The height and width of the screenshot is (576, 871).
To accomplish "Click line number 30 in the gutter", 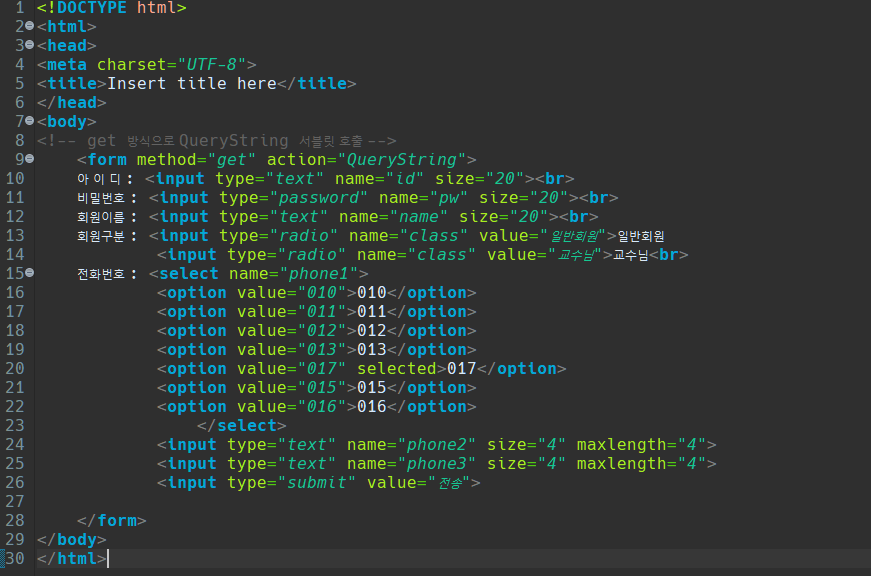I will click(15, 558).
